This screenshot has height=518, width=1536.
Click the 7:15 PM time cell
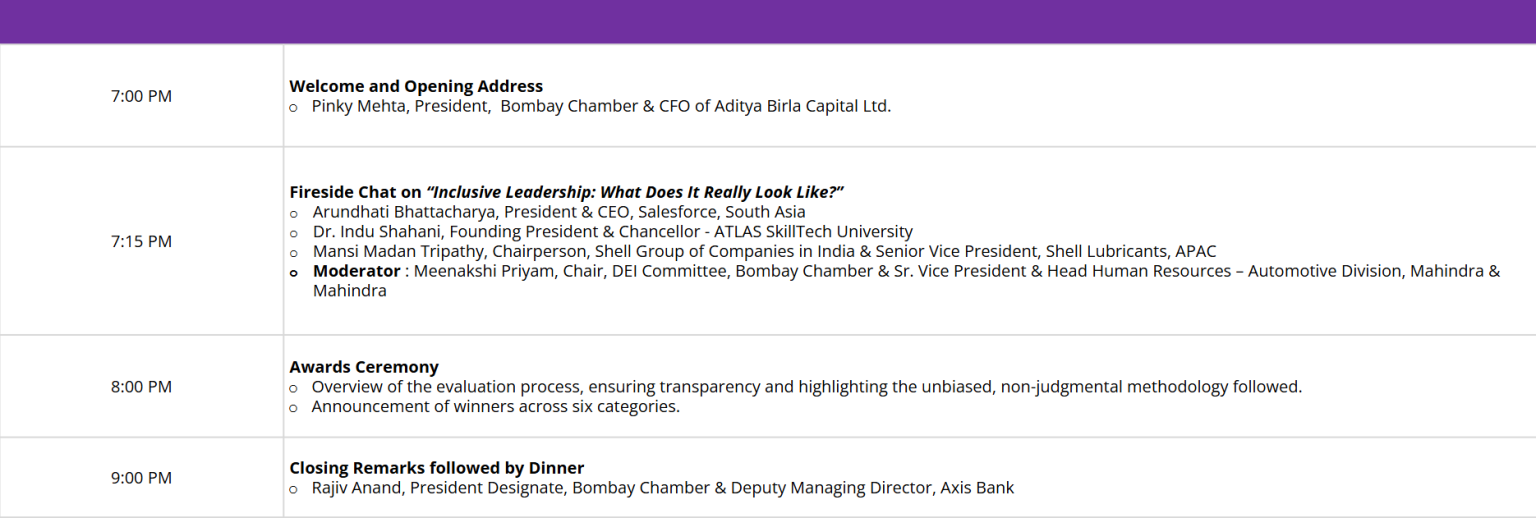tap(141, 241)
